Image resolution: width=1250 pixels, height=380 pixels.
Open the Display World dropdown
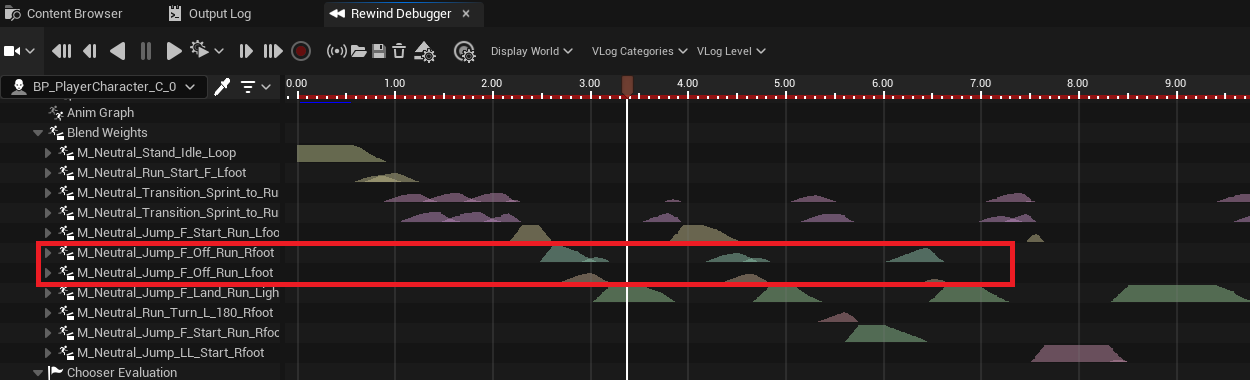tap(531, 51)
